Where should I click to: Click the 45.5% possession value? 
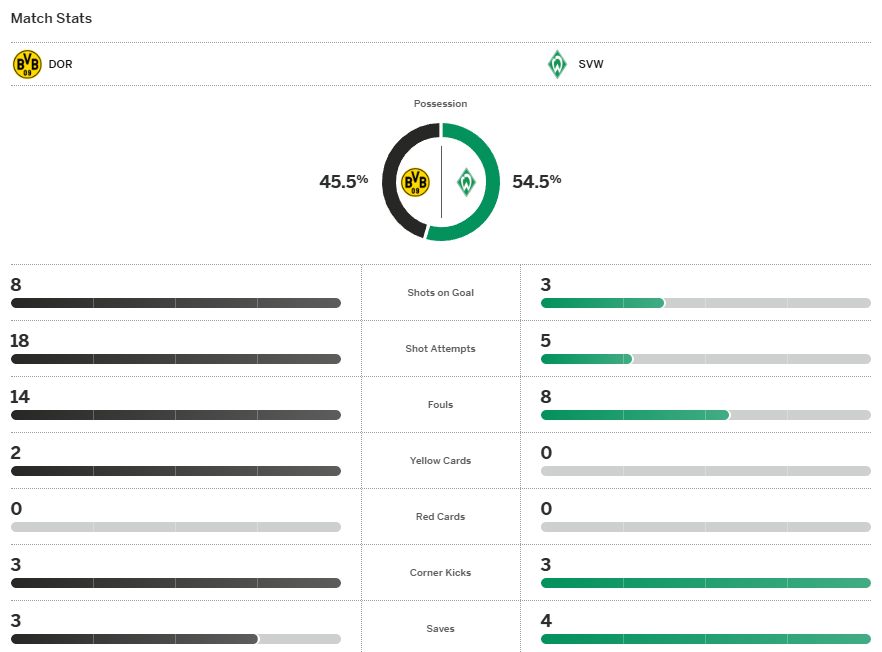click(x=343, y=181)
